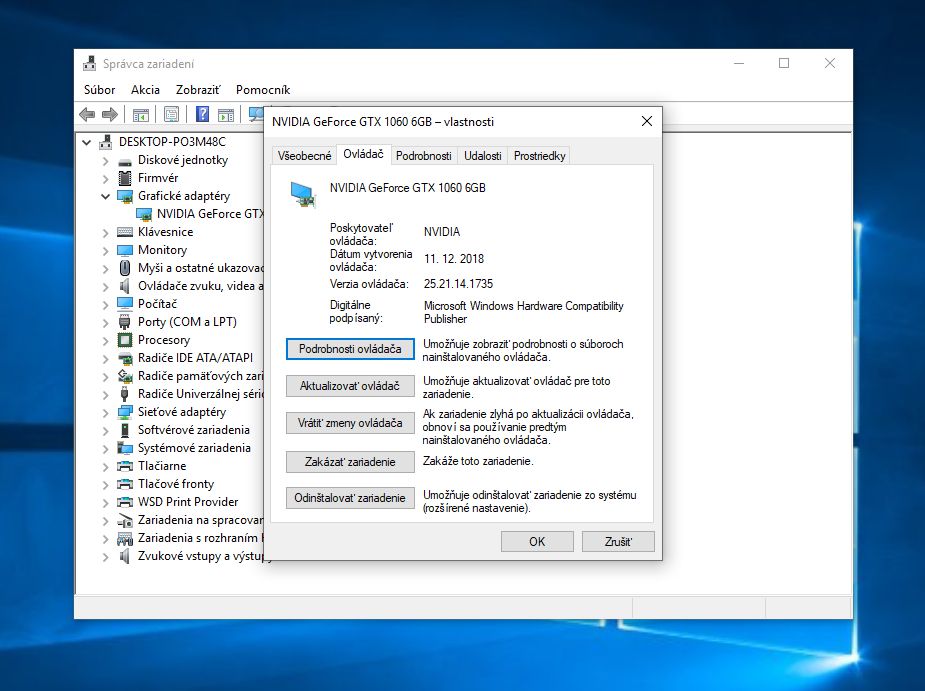Click the Procesory CPU icon

(x=124, y=340)
